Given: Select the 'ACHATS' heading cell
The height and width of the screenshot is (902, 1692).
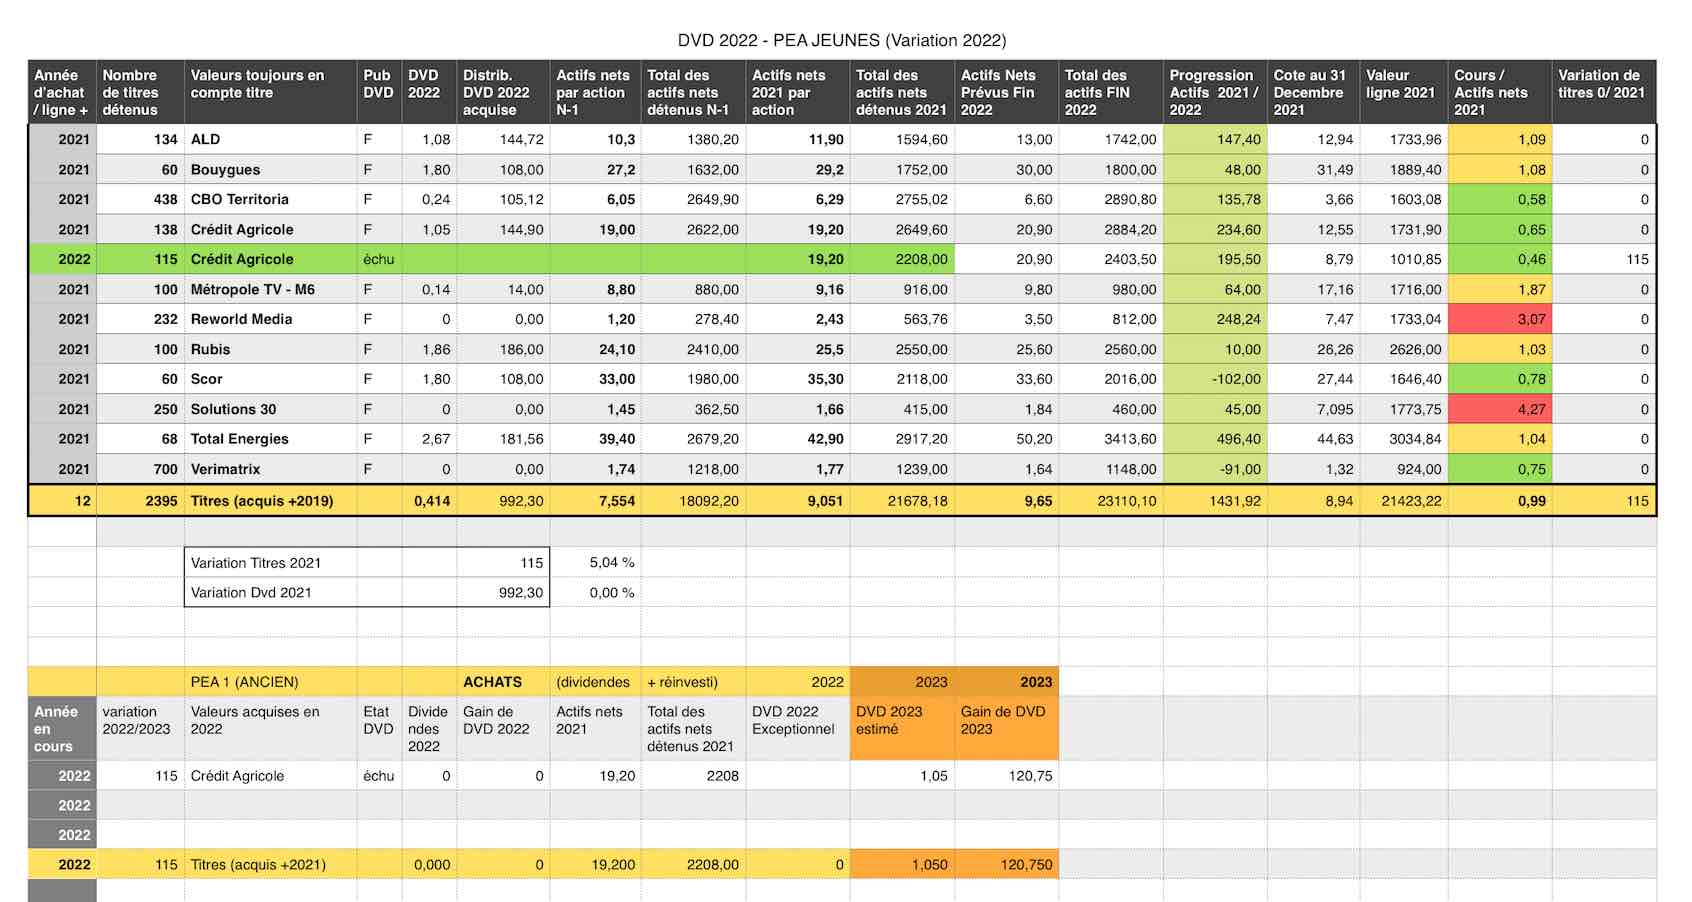Looking at the screenshot, I should pyautogui.click(x=503, y=682).
